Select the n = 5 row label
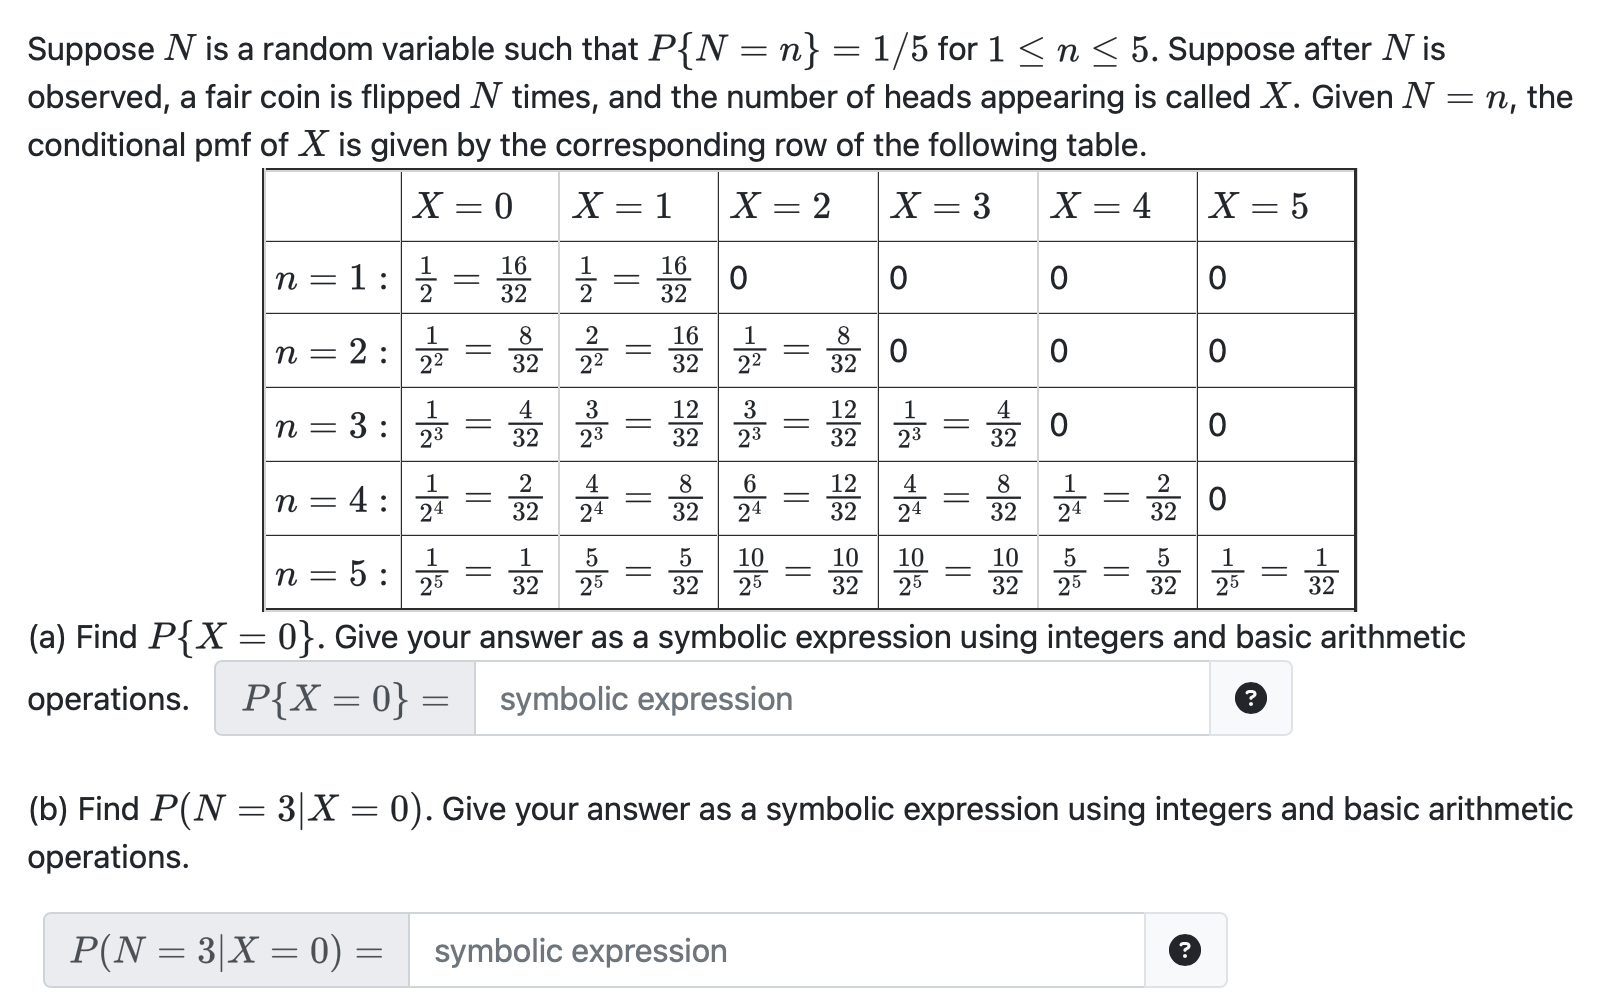The height and width of the screenshot is (1001, 1622). 333,573
